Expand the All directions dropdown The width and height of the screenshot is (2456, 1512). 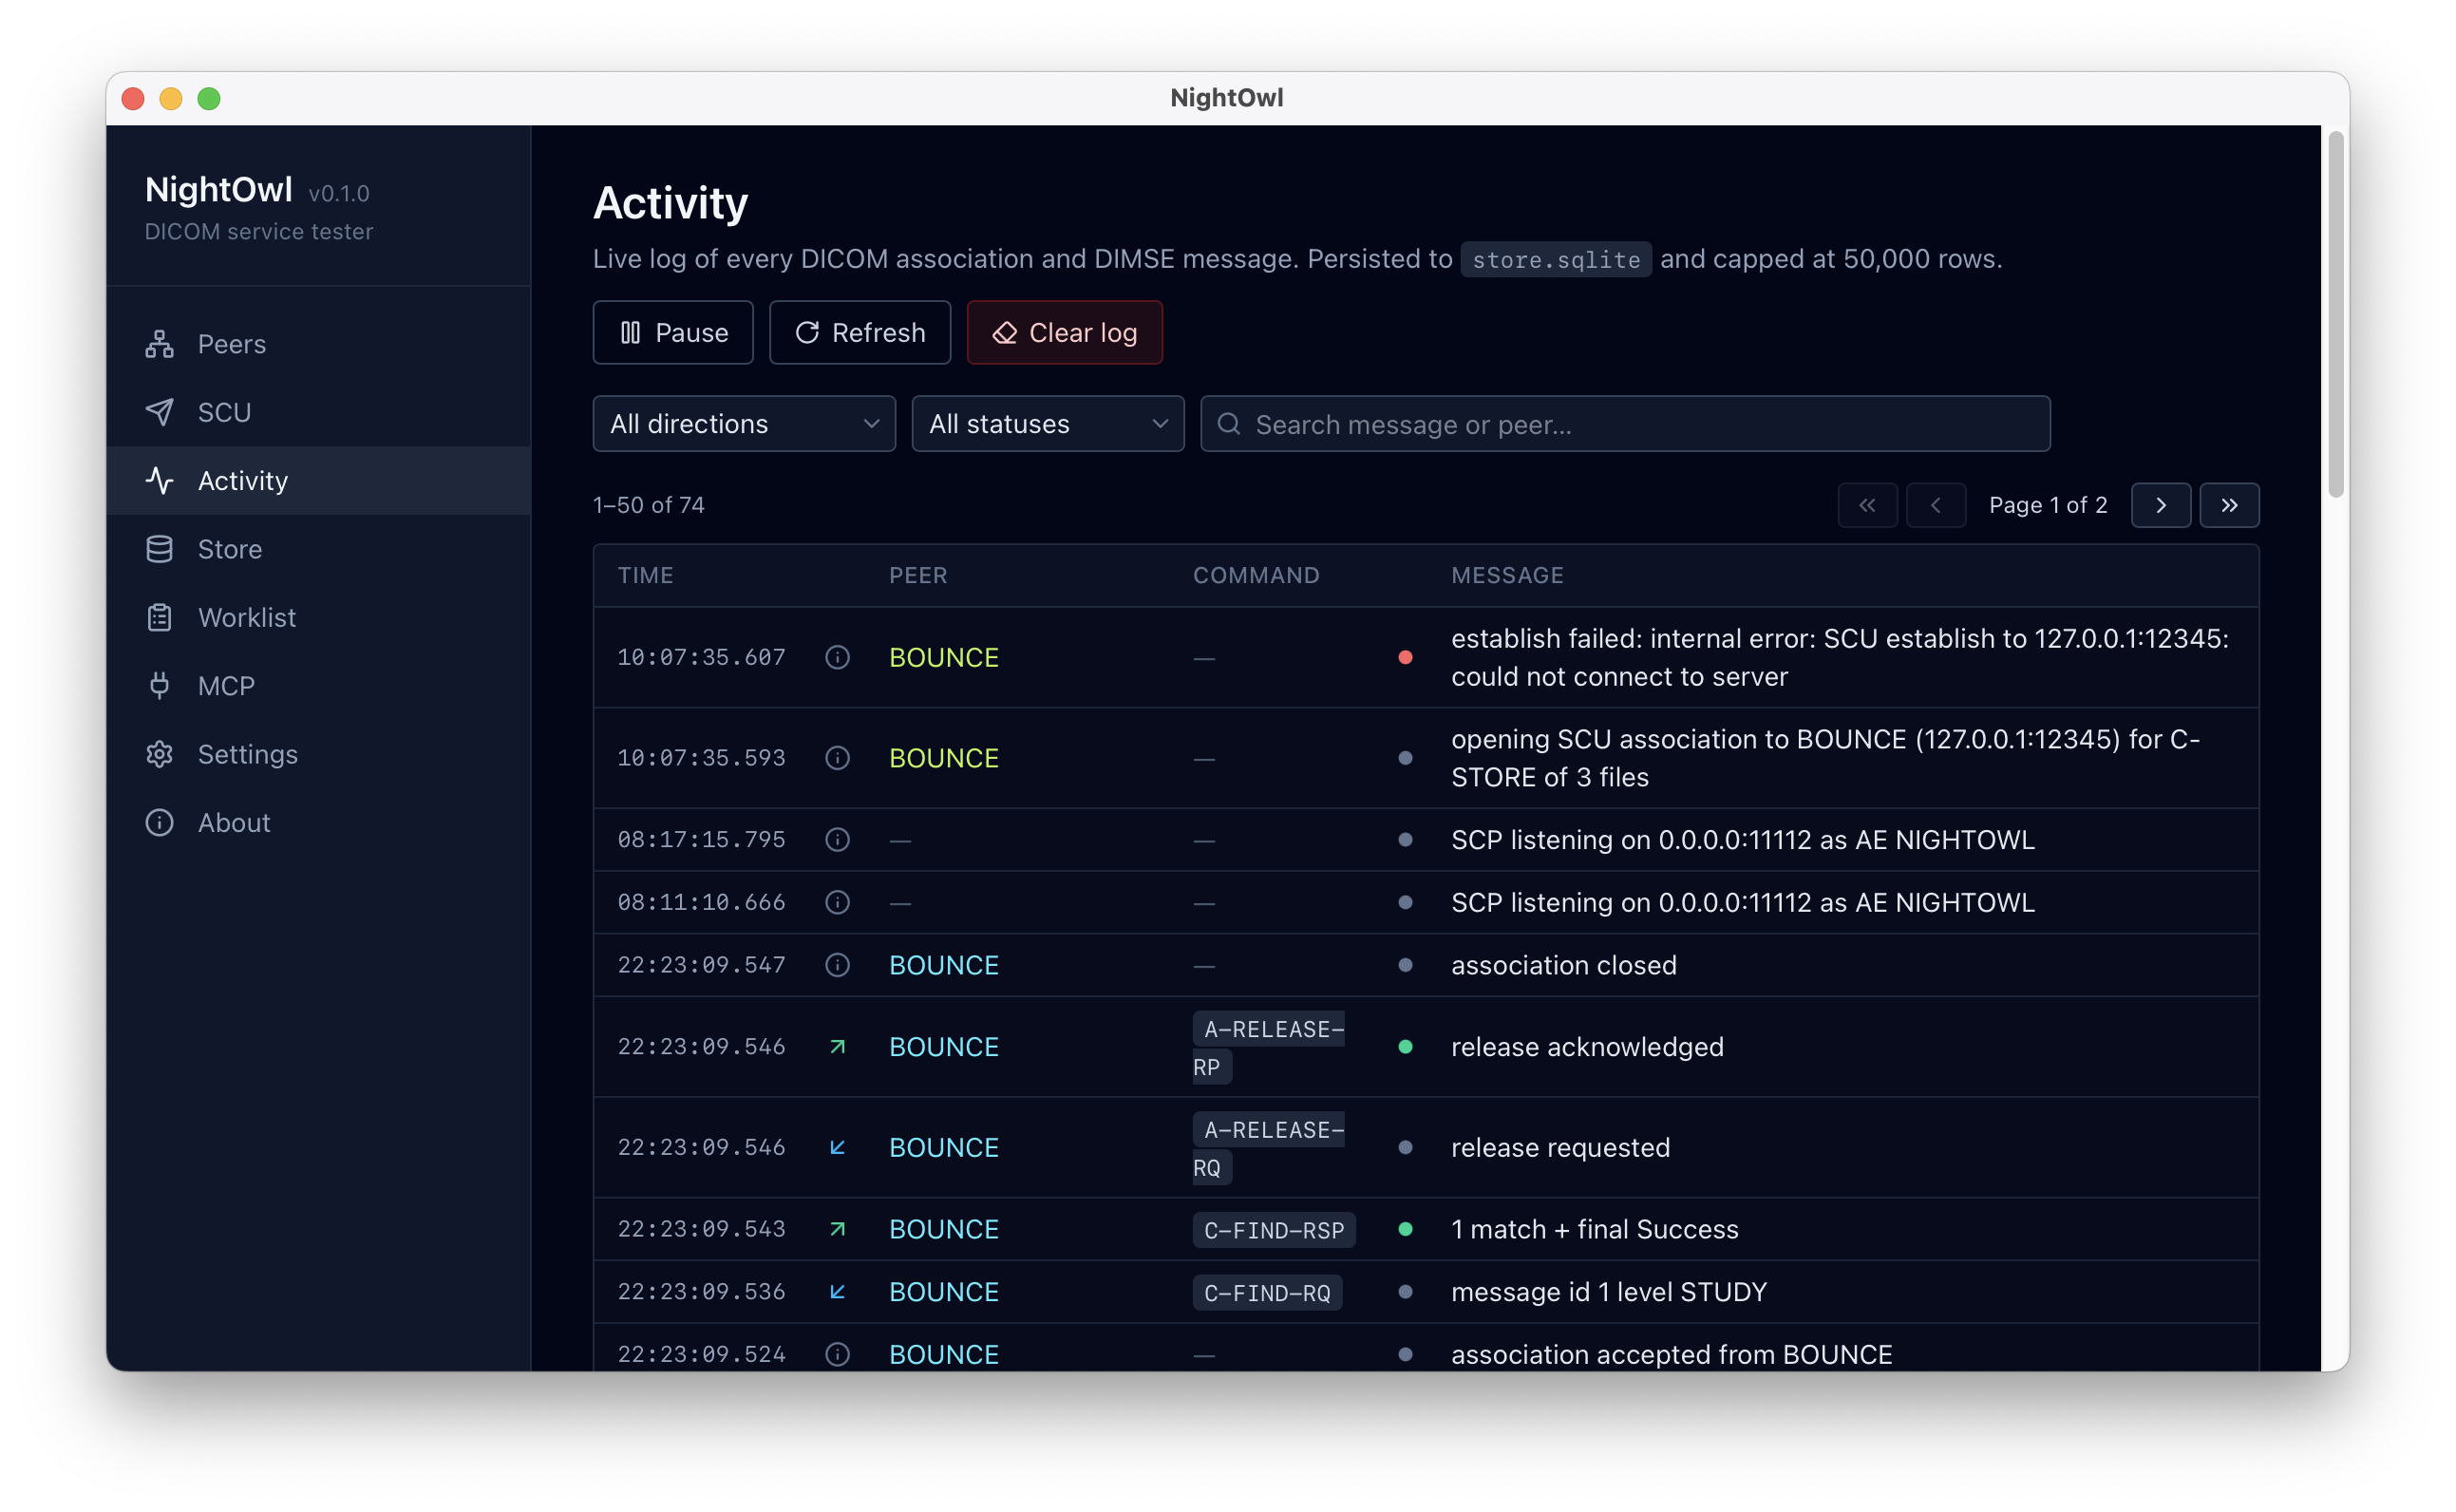tap(744, 424)
